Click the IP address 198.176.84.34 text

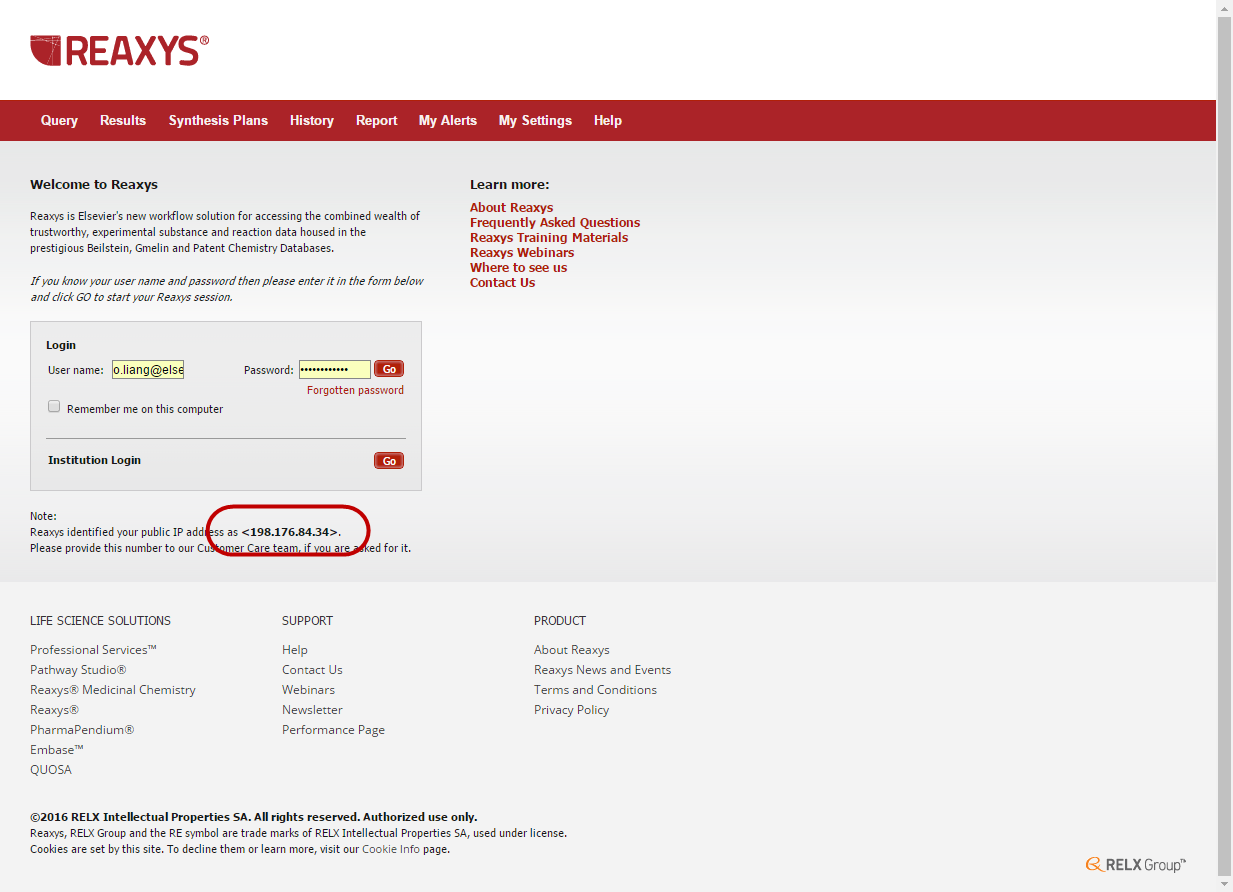point(290,532)
